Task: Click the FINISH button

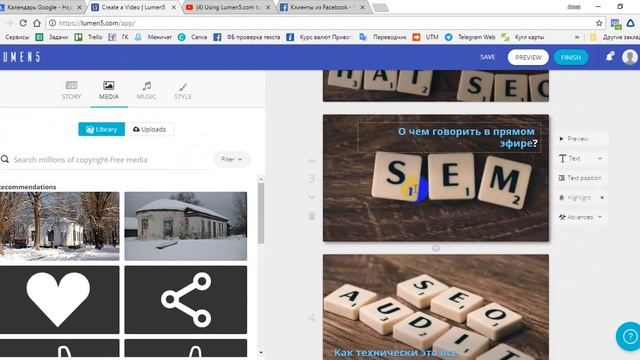Action: click(571, 58)
